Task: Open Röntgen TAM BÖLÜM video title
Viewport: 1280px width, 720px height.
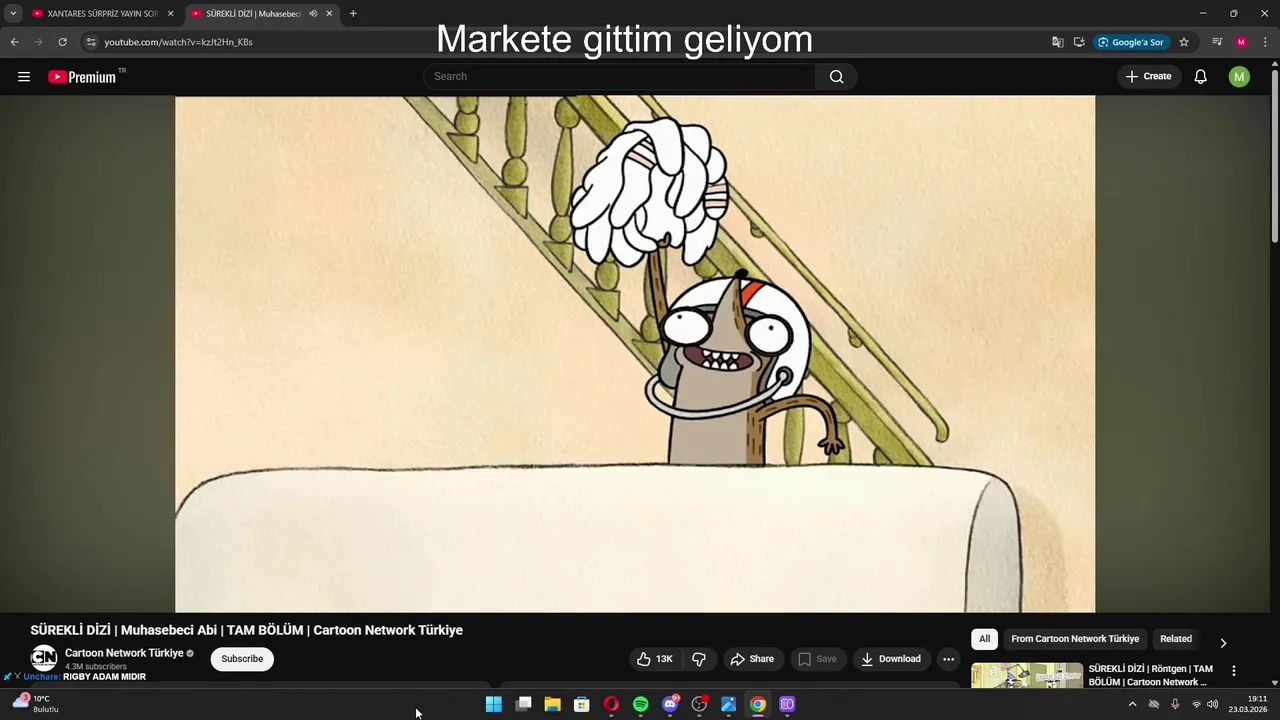Action: tap(1151, 675)
